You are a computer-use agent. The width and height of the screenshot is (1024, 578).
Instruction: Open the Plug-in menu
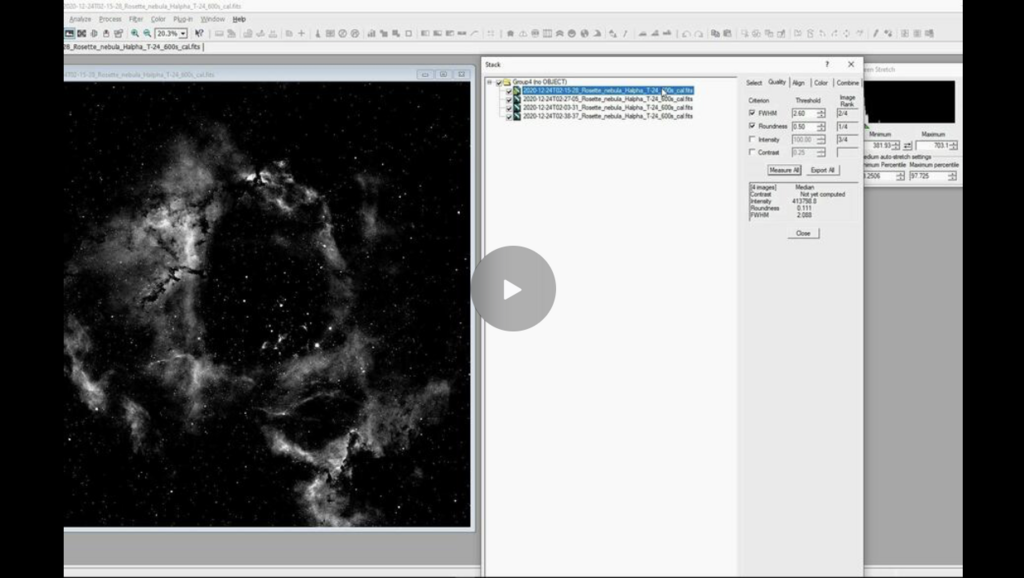(183, 20)
